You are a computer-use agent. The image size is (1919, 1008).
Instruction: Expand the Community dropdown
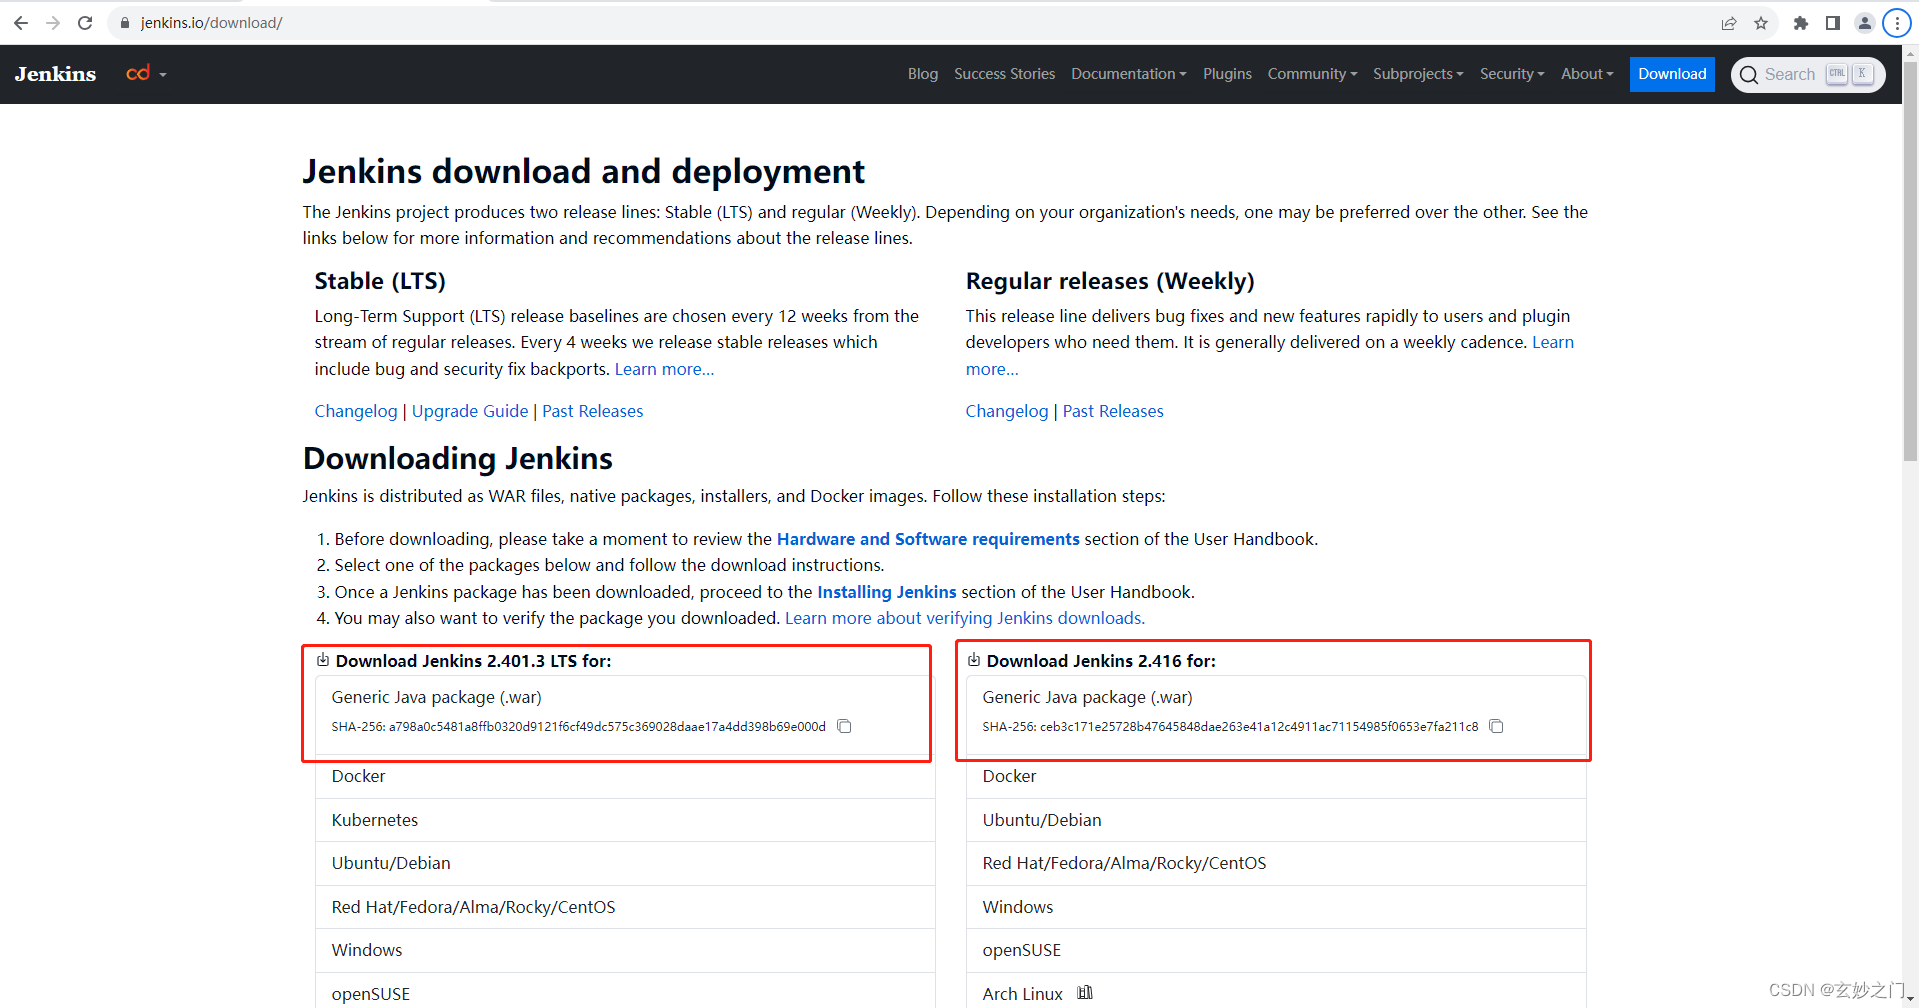1312,74
